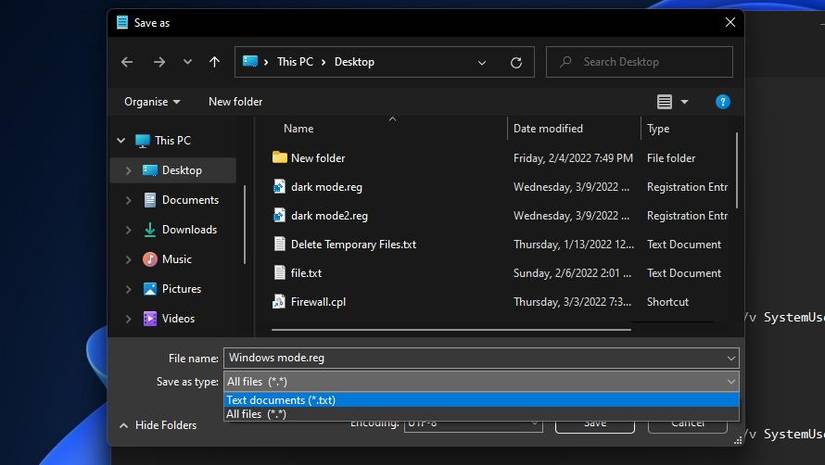Viewport: 825px width, 465px height.
Task: Select the Firewall.cpl name
Action: [x=318, y=302]
